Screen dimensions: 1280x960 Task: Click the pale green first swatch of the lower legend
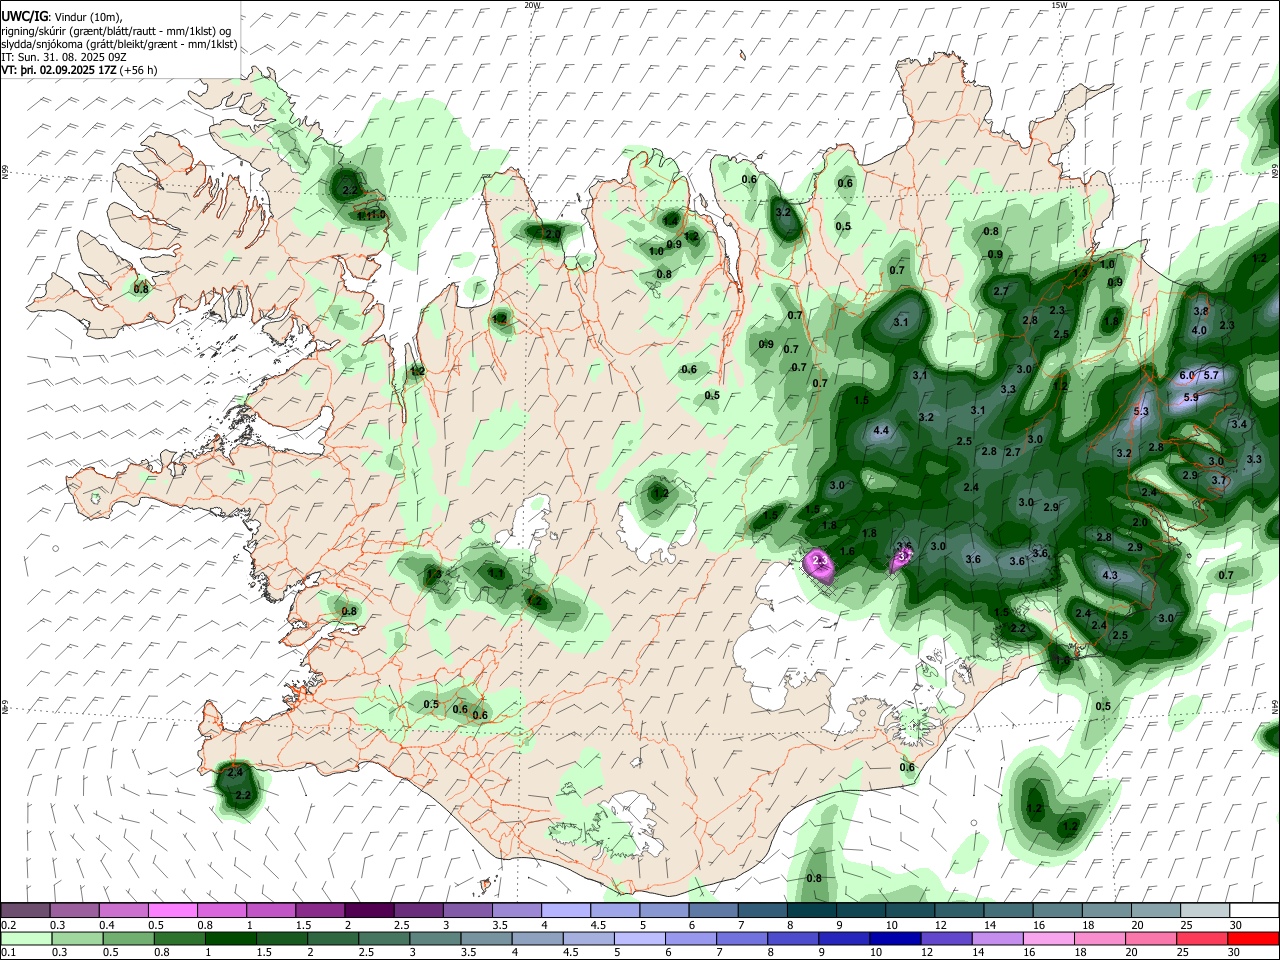coord(26,938)
